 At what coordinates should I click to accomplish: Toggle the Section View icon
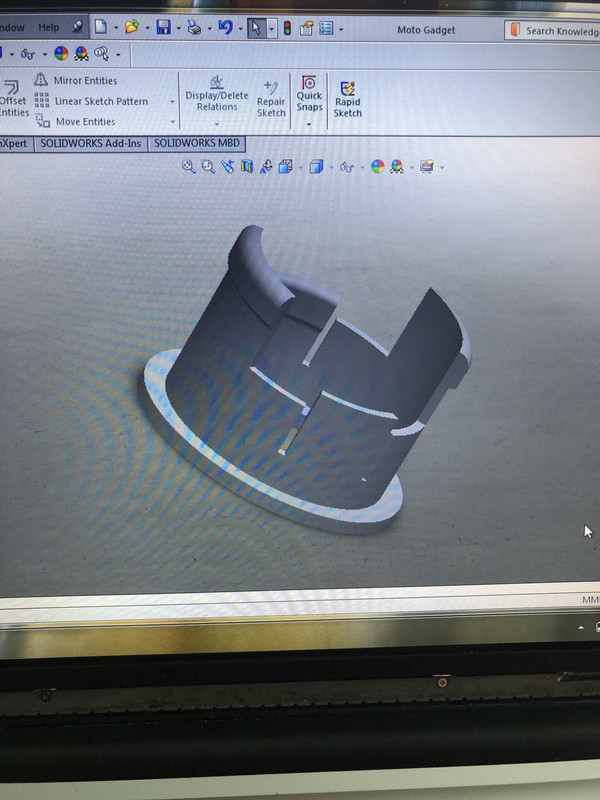click(x=247, y=166)
